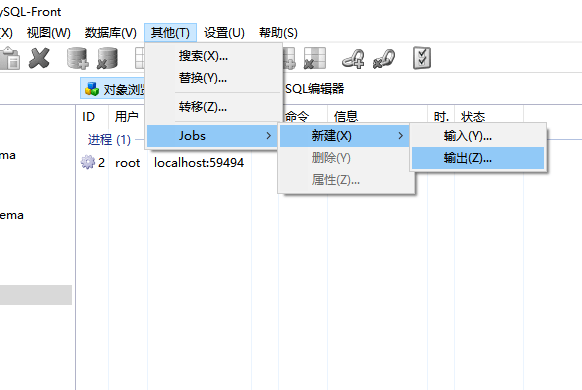The image size is (582, 390).
Task: Click the new database icon
Action: click(x=78, y=58)
